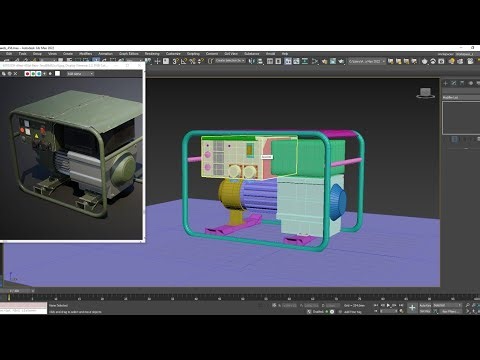Go to end of animation

pos(401,305)
